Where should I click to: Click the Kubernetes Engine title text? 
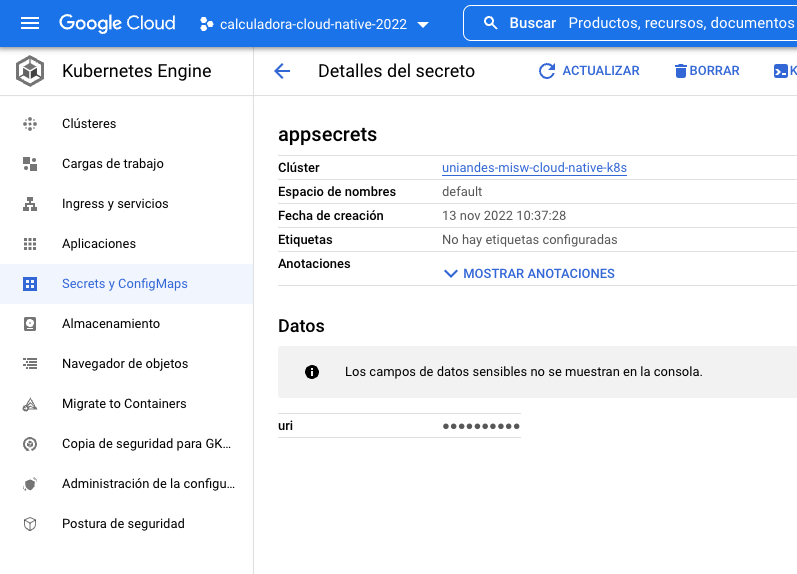click(137, 71)
